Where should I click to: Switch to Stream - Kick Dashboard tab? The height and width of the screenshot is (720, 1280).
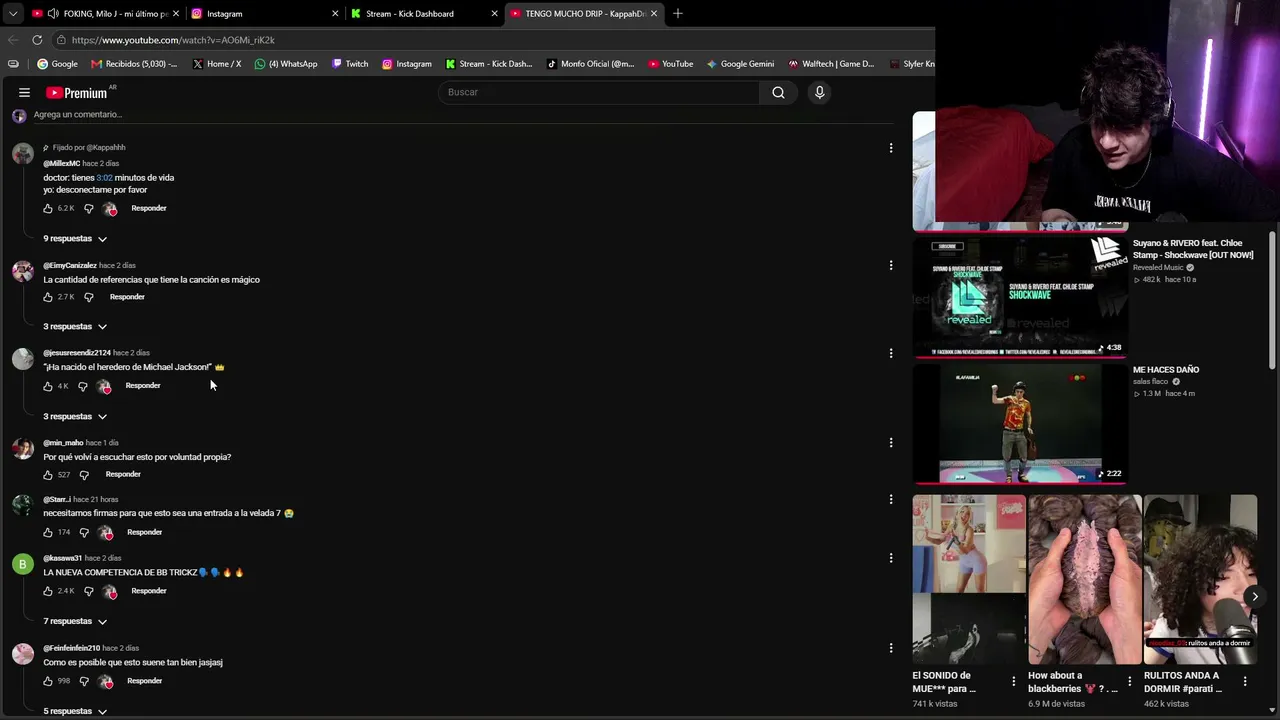pyautogui.click(x=424, y=14)
